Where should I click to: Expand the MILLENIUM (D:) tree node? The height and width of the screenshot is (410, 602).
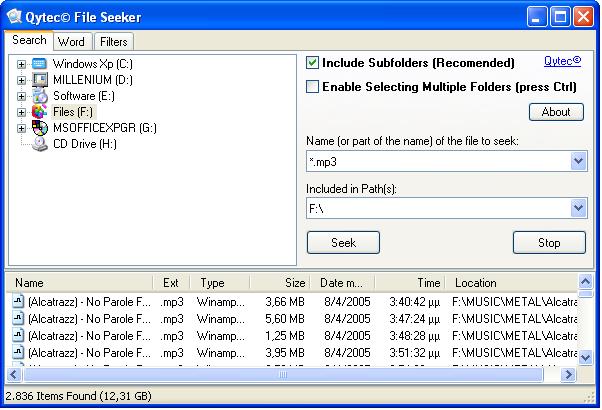pos(21,80)
